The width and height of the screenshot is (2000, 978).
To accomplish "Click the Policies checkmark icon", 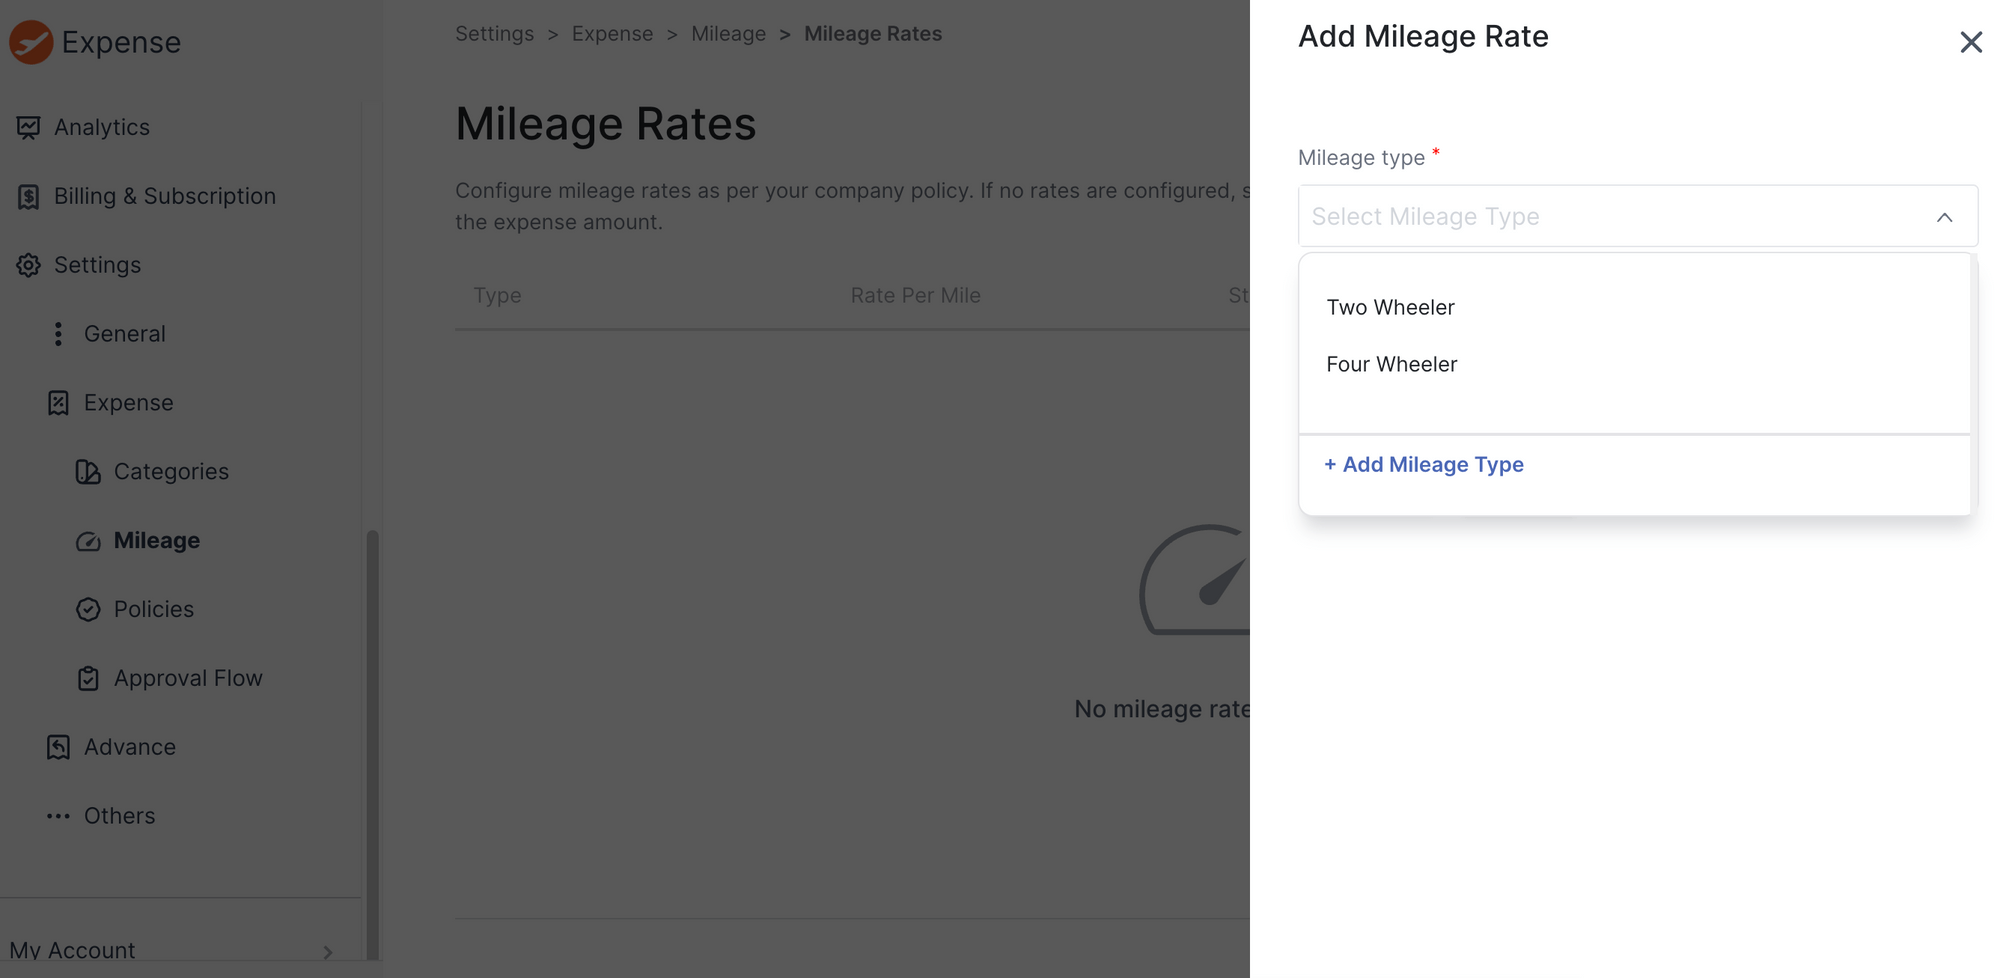I will pos(88,610).
